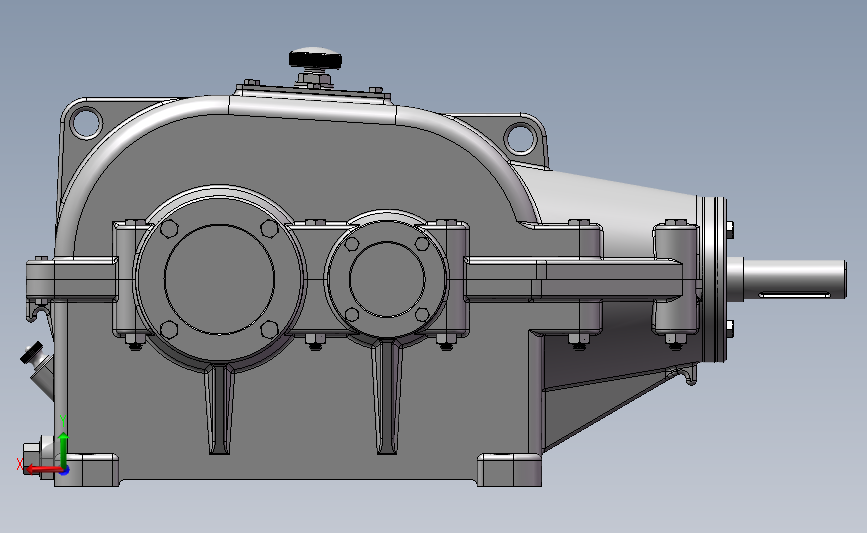Select the round end flange near shaft
The image size is (867, 533).
pyautogui.click(x=714, y=279)
